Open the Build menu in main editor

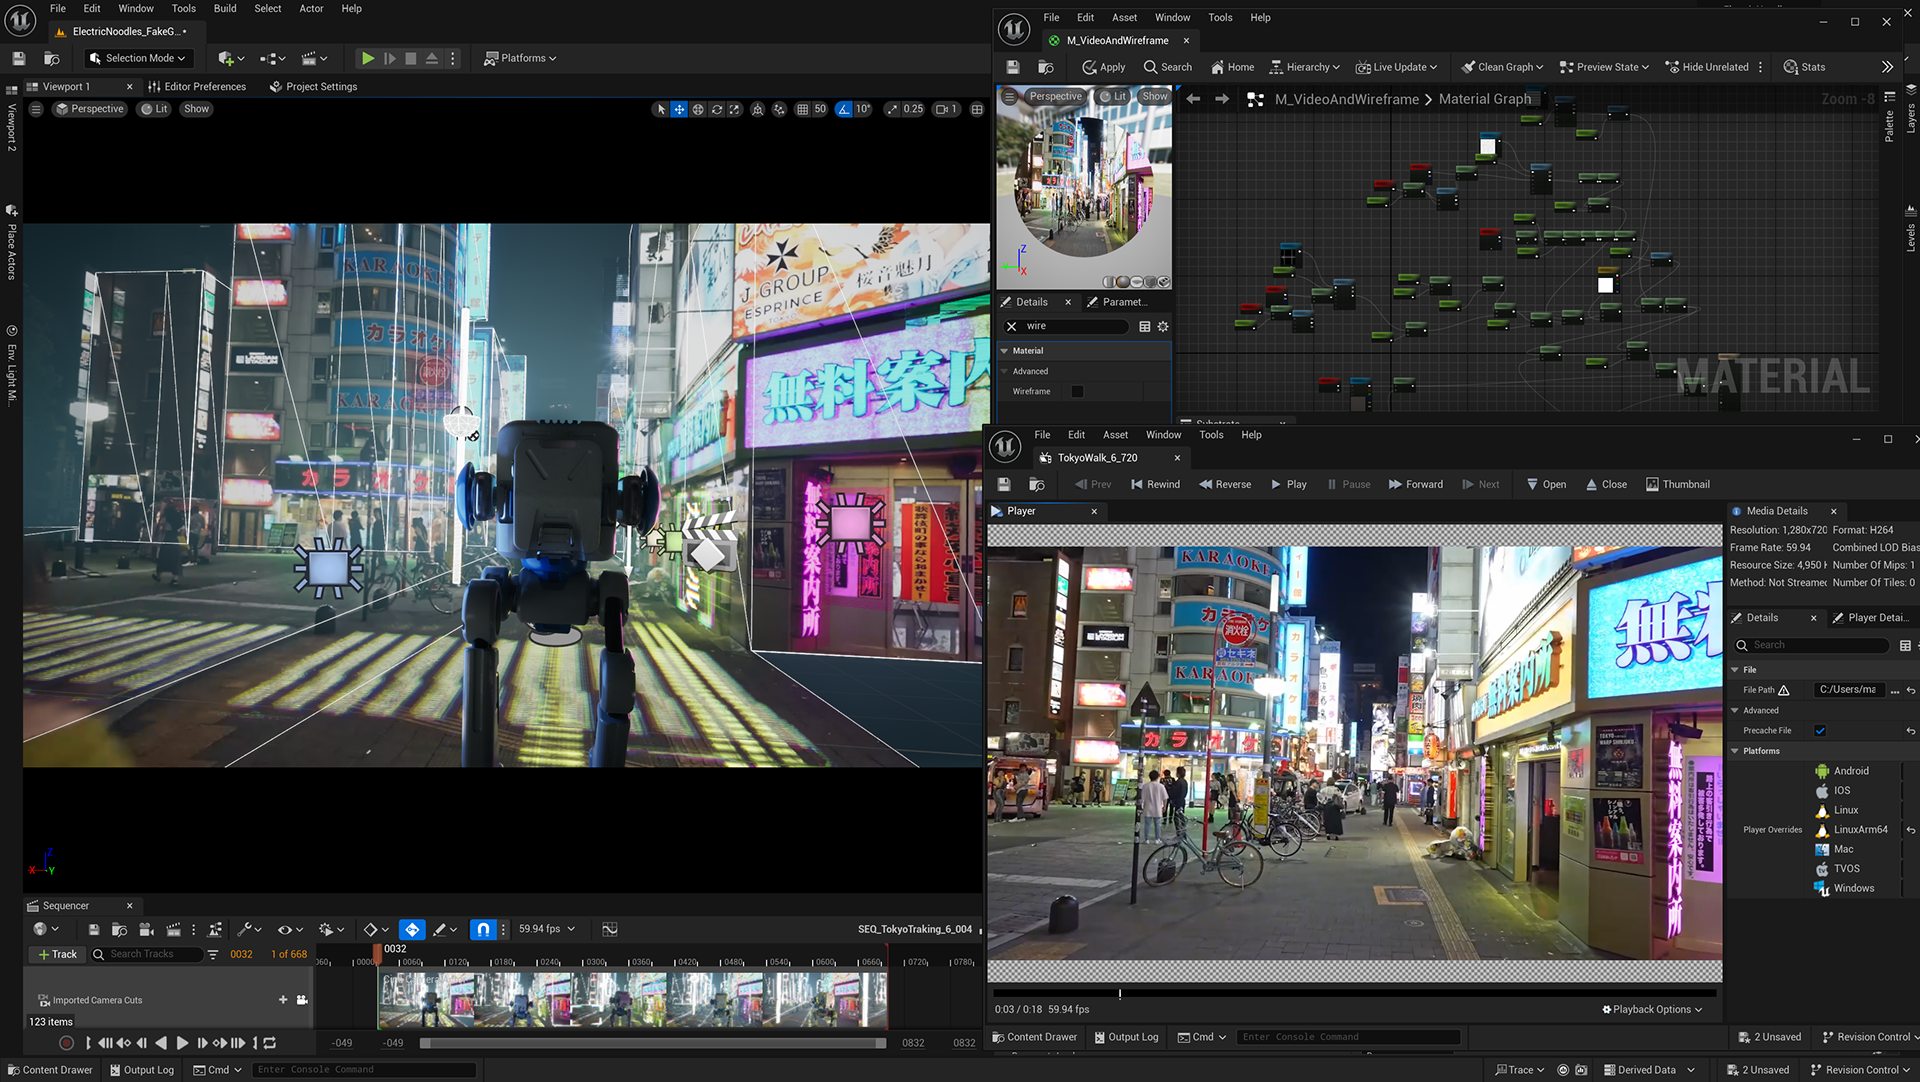click(x=225, y=8)
